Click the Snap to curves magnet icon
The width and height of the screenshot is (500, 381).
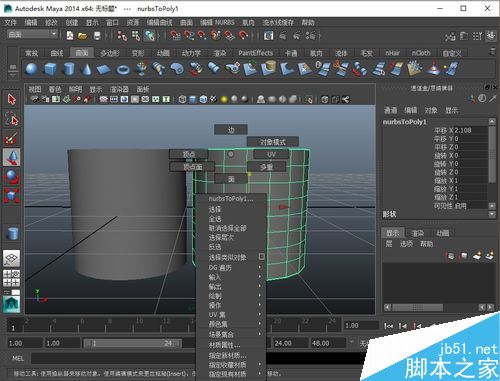pos(189,35)
